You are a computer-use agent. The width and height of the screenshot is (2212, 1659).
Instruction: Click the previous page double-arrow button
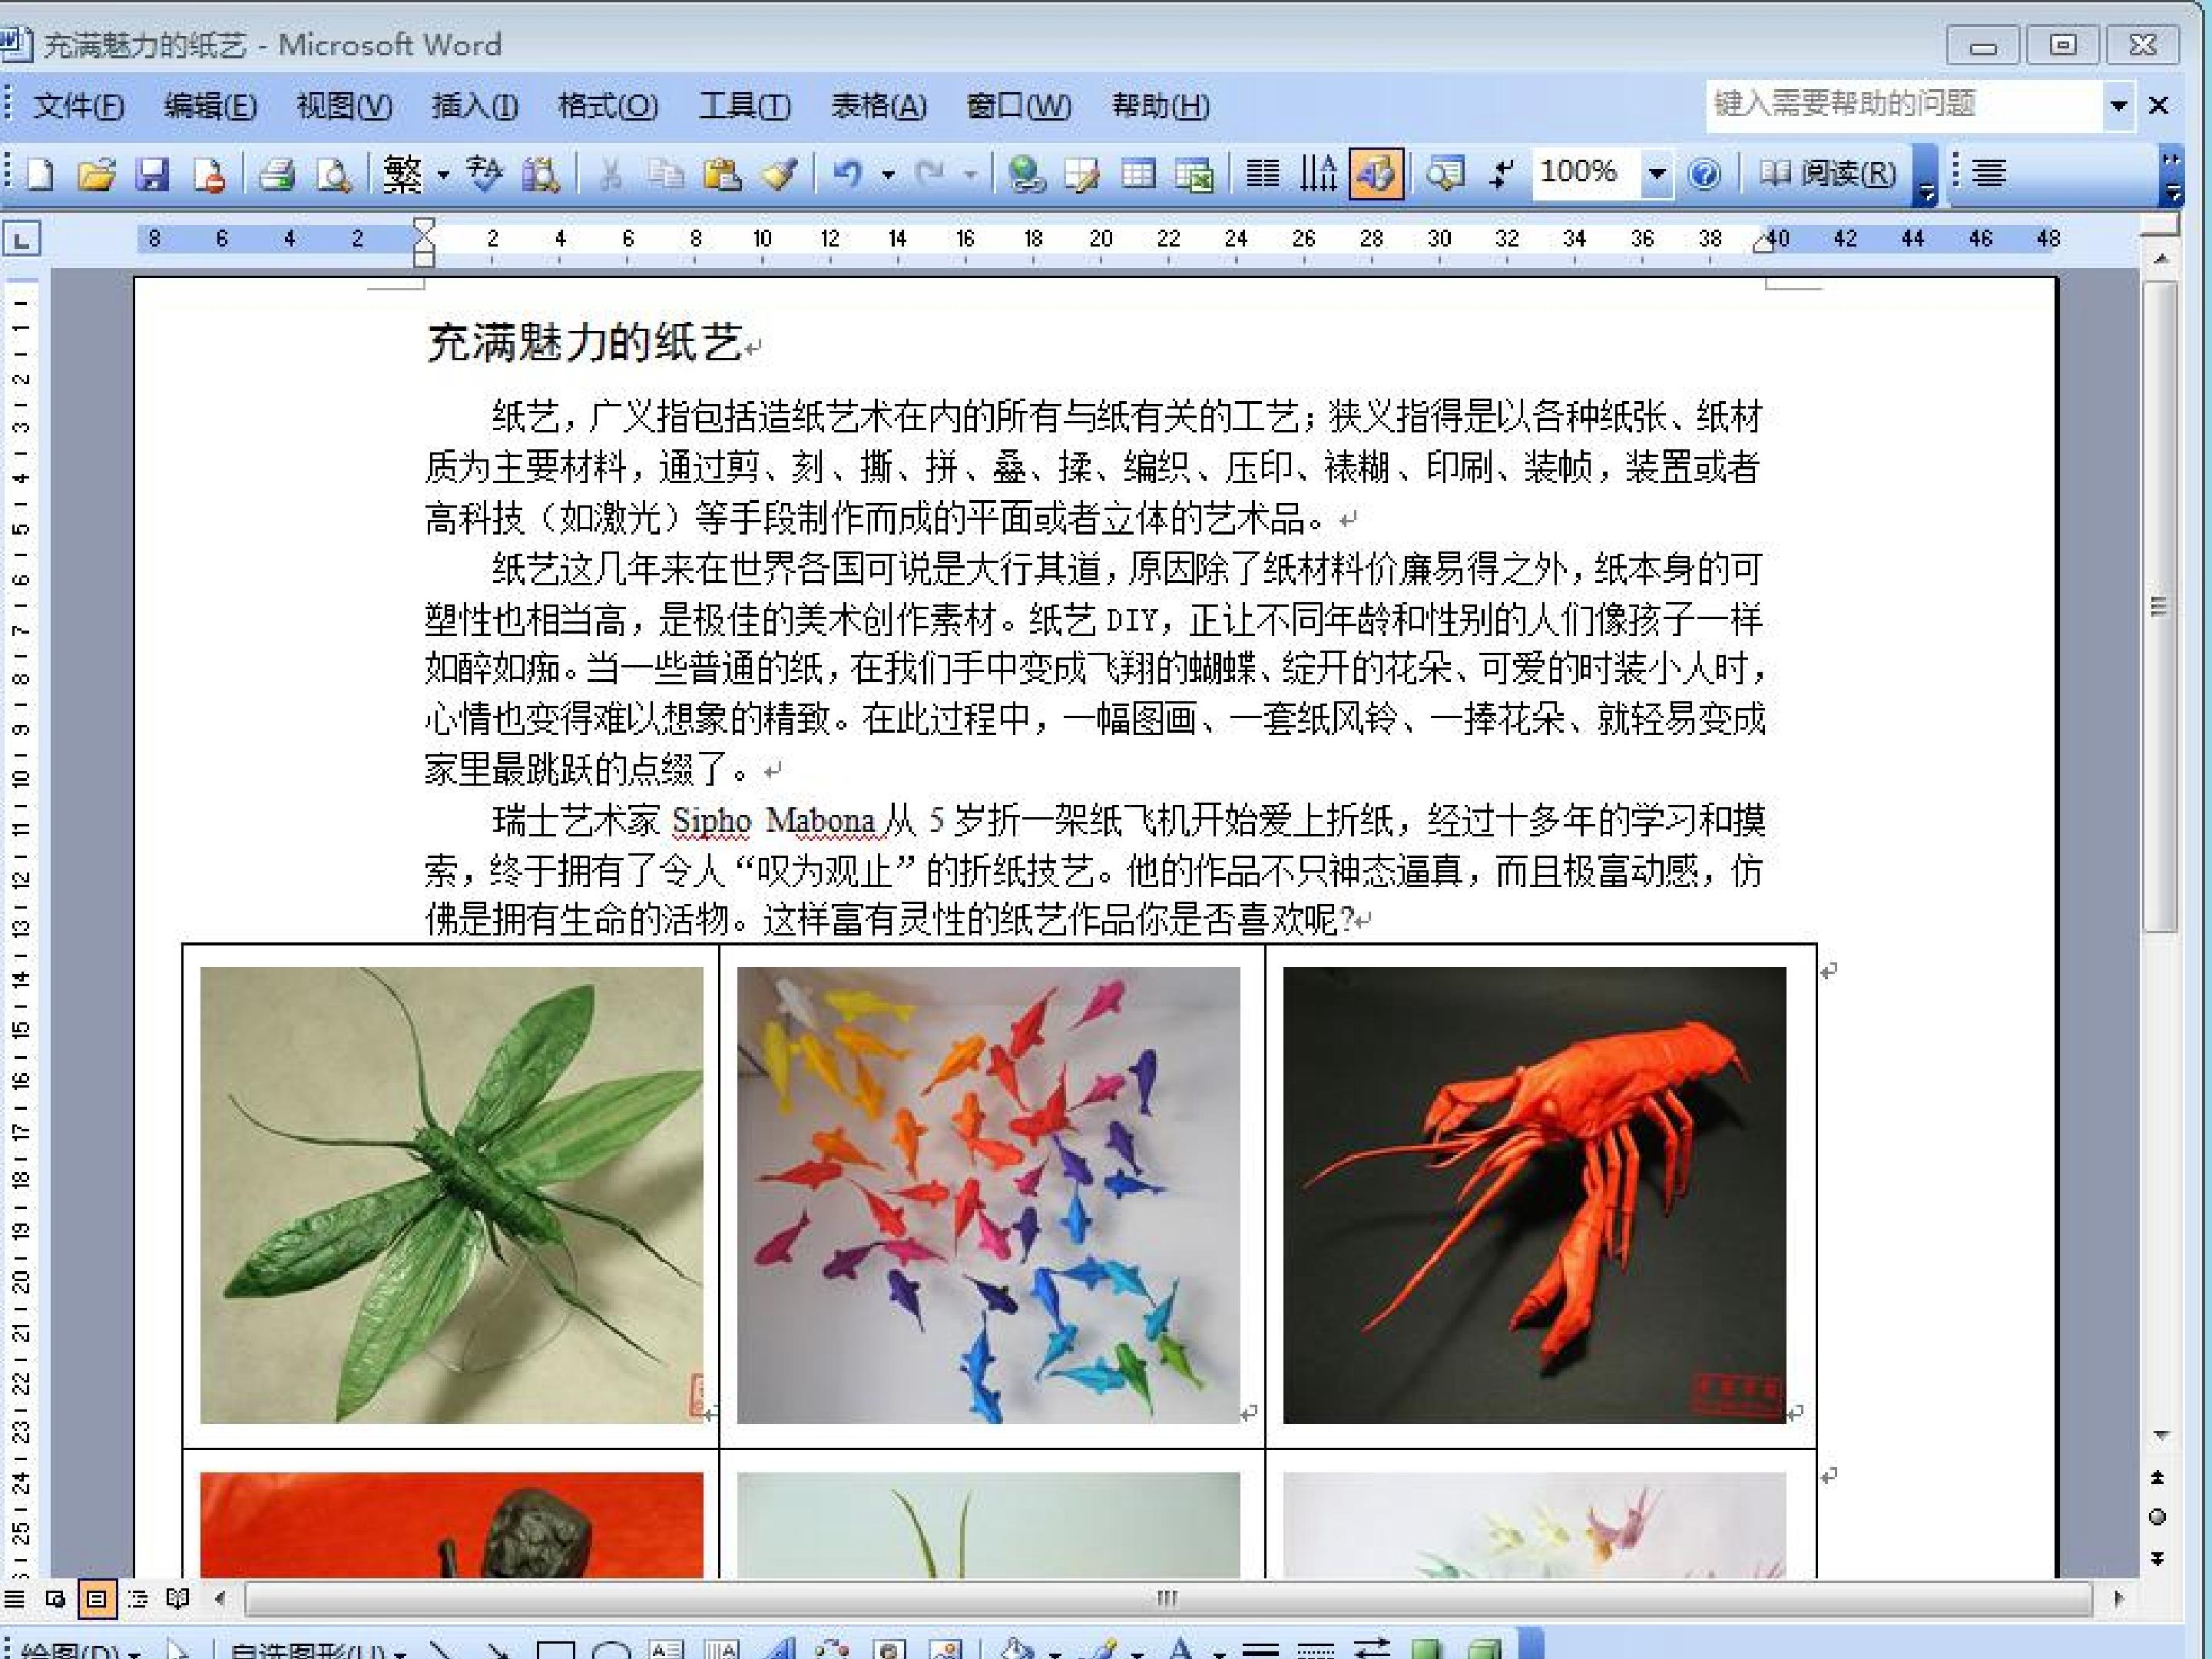2157,1477
